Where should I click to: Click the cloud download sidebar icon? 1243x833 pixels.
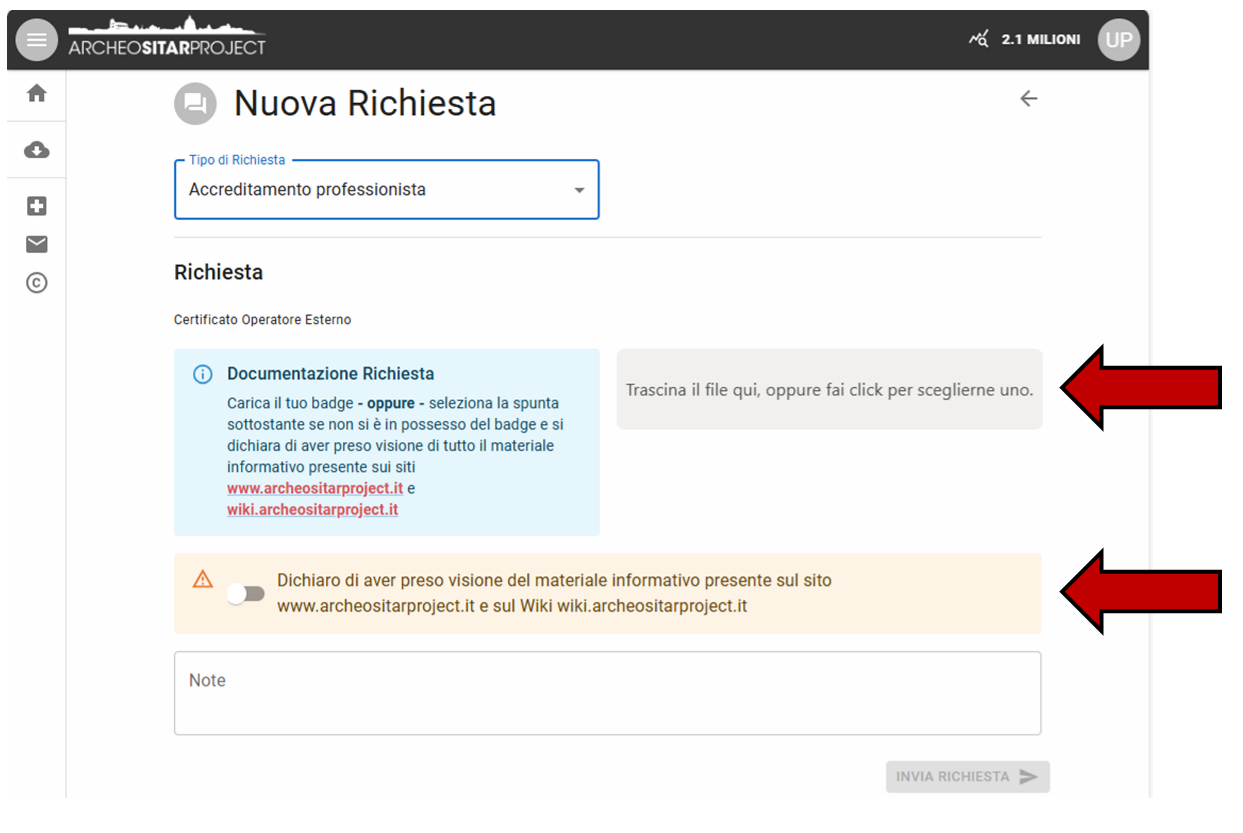click(37, 151)
